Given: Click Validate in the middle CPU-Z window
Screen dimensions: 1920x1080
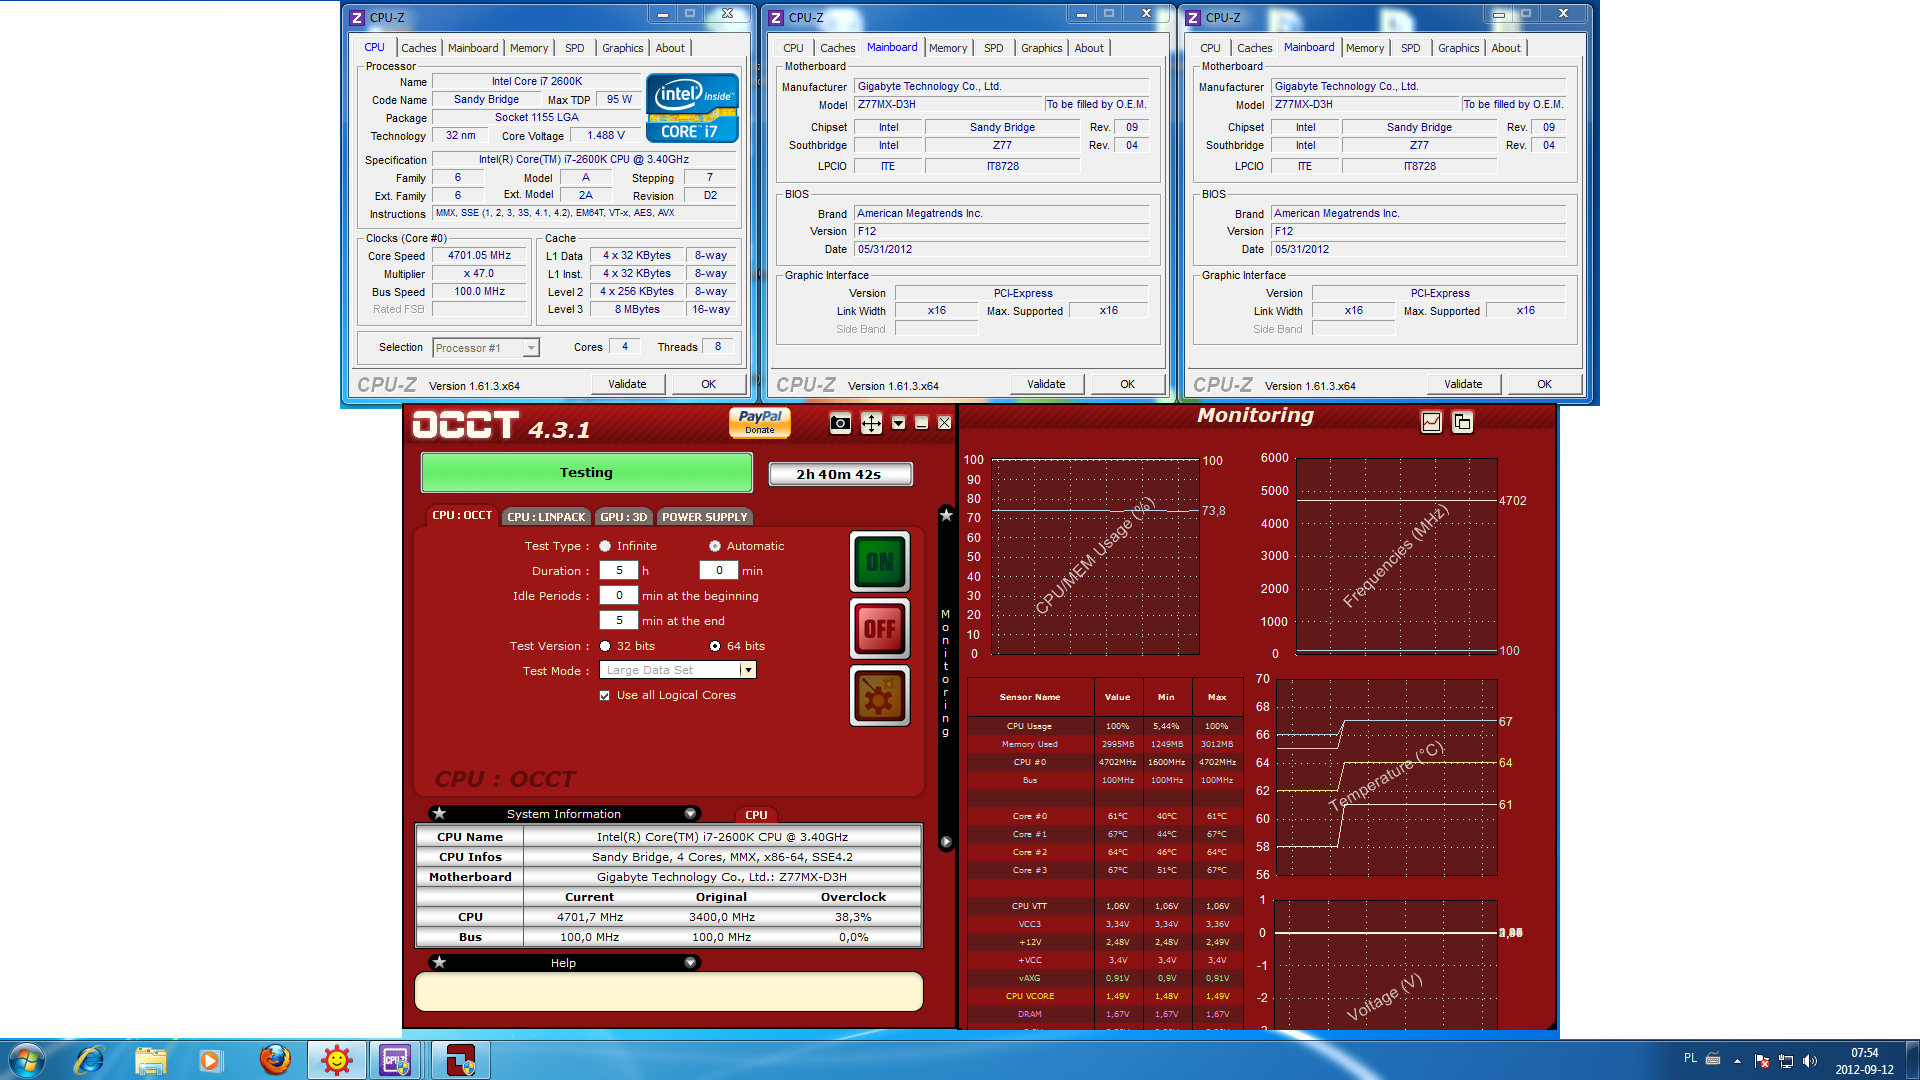Looking at the screenshot, I should click(x=1046, y=384).
